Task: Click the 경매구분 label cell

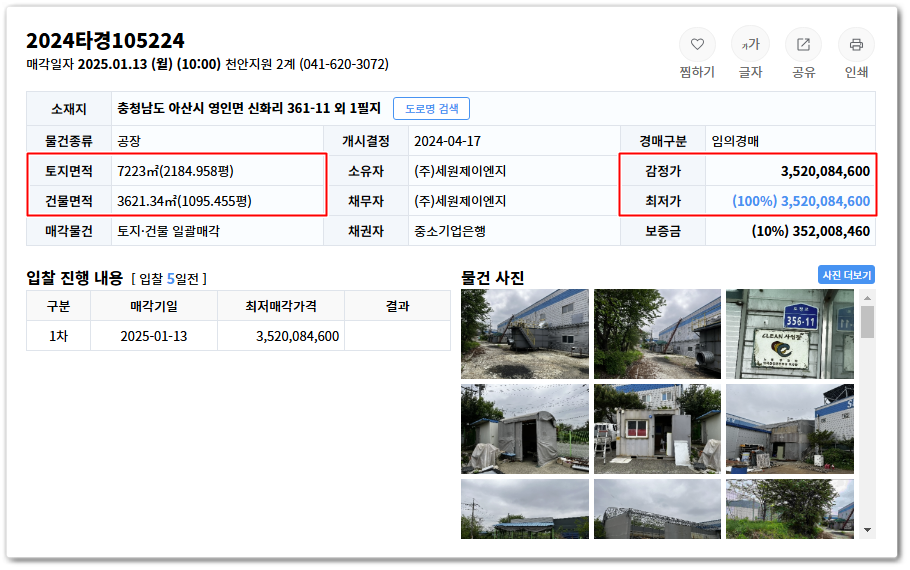Action: tap(663, 141)
